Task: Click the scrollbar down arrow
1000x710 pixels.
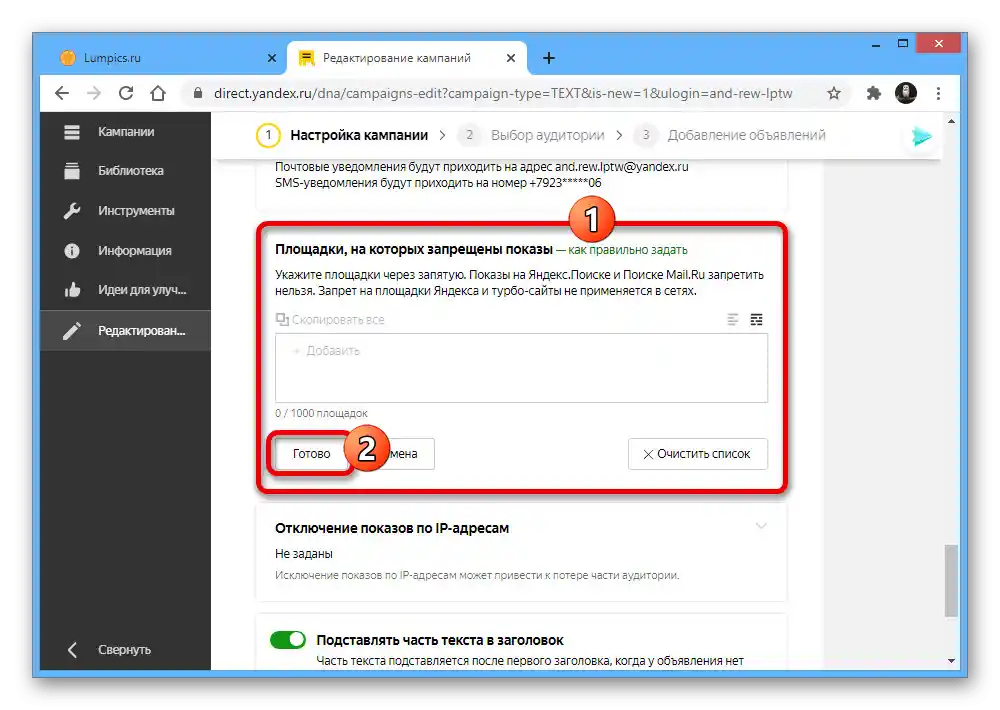Action: click(x=951, y=661)
